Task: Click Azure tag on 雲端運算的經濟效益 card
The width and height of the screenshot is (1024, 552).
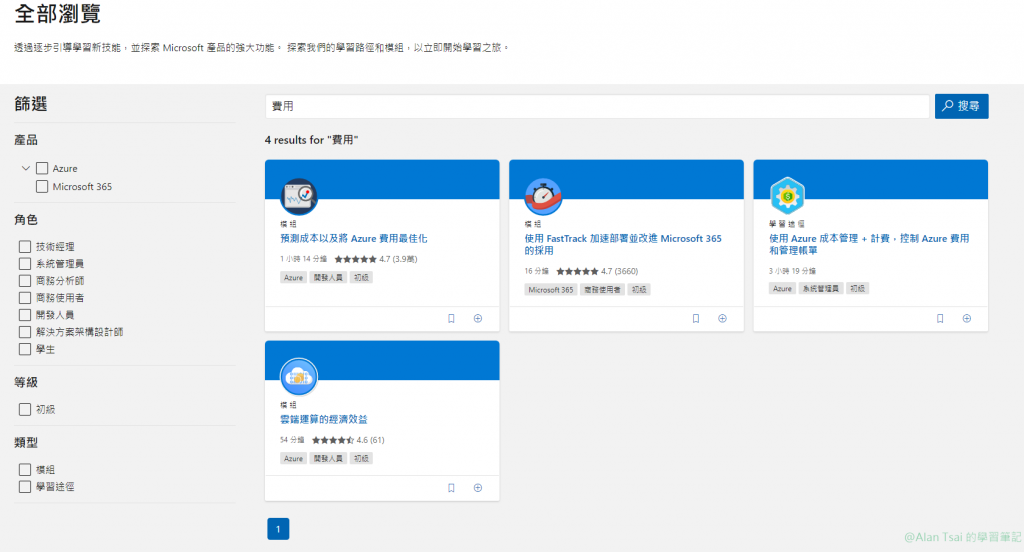Action: [293, 459]
